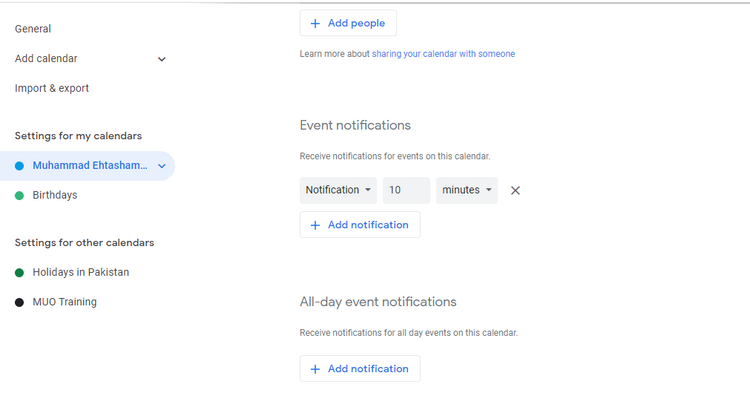The width and height of the screenshot is (750, 418).
Task: Open the Notification type dropdown
Action: pos(338,190)
